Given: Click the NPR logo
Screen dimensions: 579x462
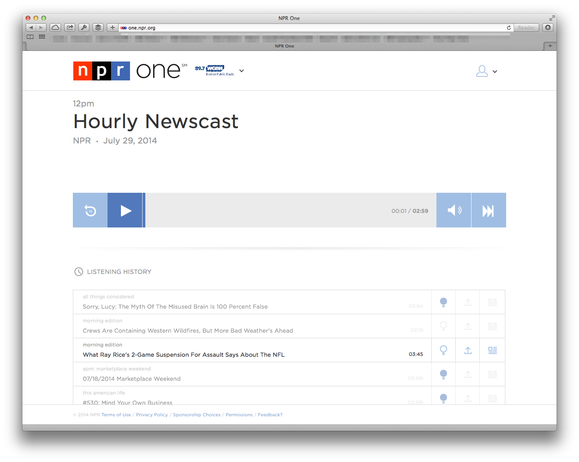Looking at the screenshot, I should pyautogui.click(x=101, y=71).
